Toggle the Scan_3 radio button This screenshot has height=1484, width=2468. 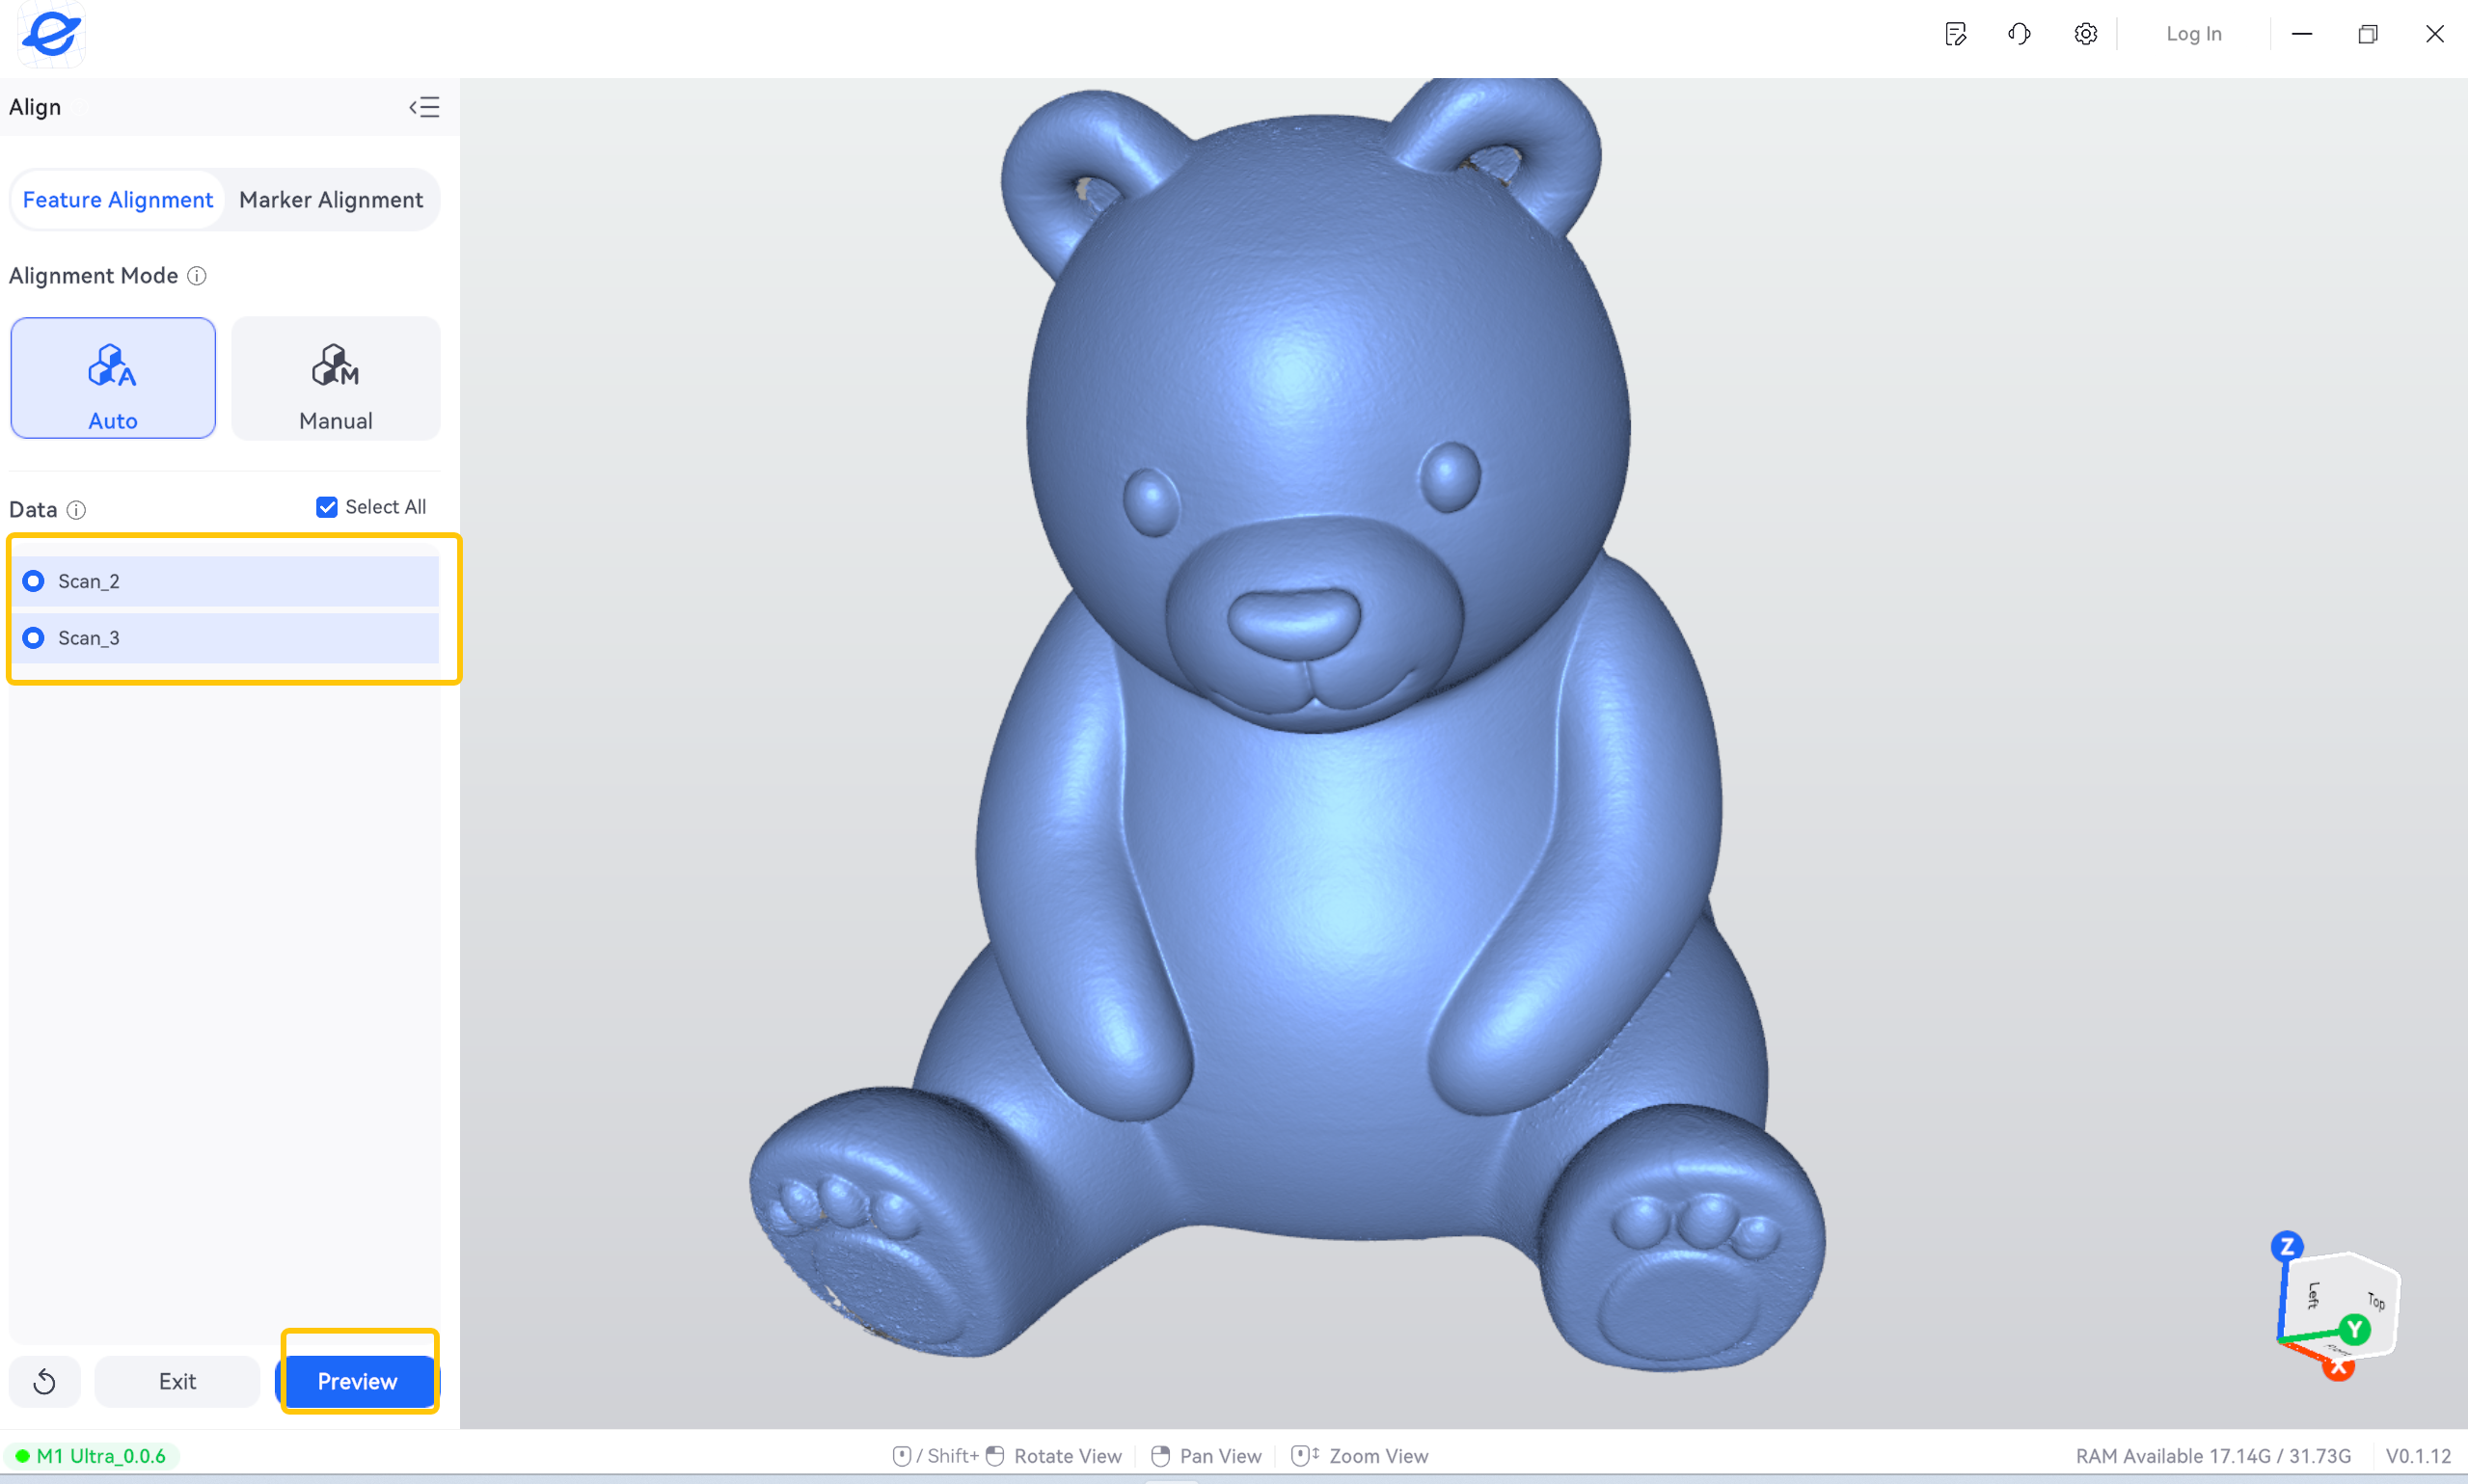click(33, 638)
